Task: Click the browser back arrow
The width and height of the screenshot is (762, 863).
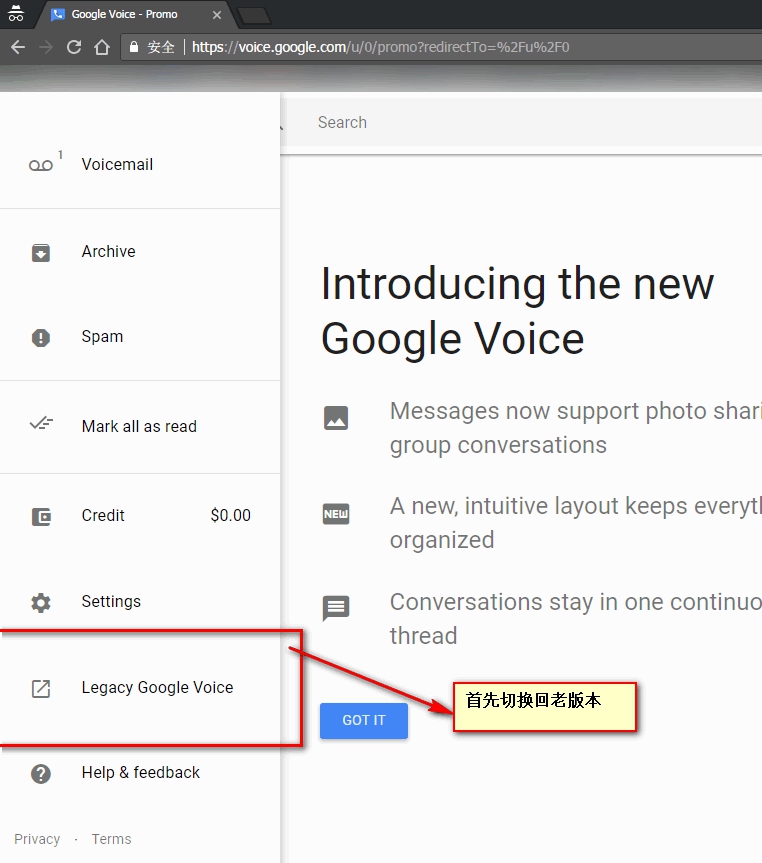Action: pyautogui.click(x=18, y=47)
